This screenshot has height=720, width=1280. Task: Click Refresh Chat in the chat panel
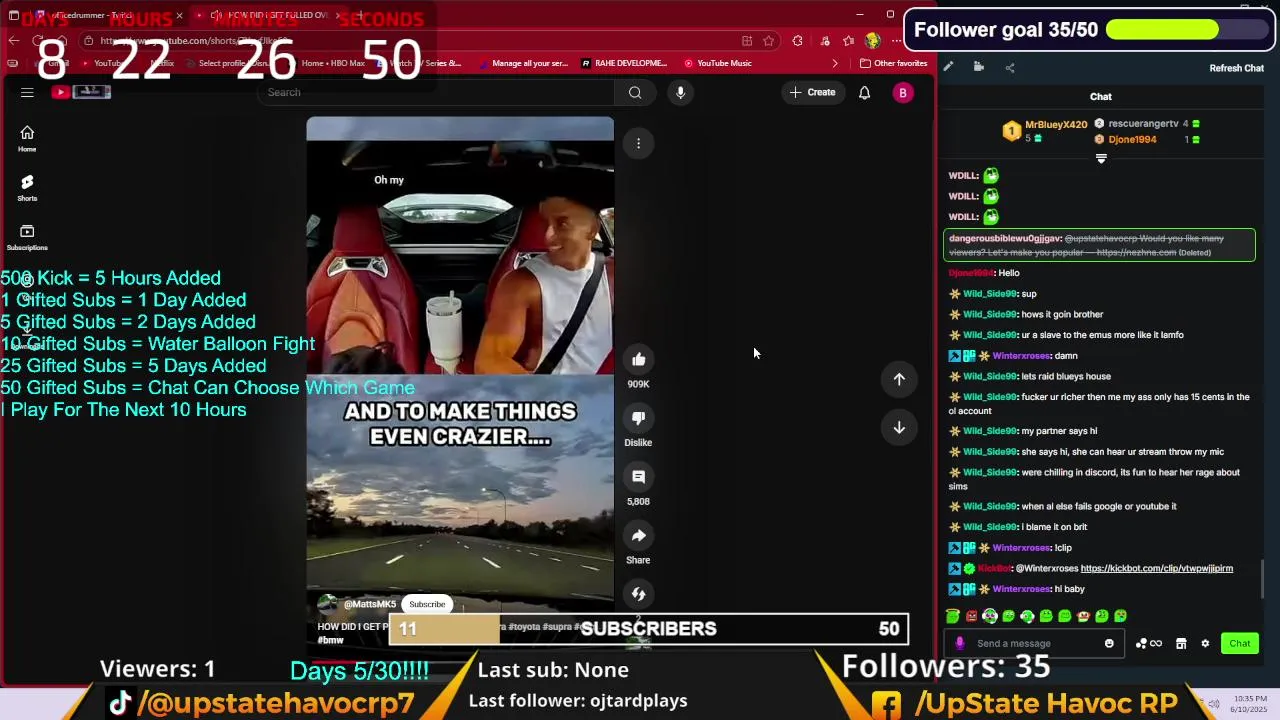1236,68
